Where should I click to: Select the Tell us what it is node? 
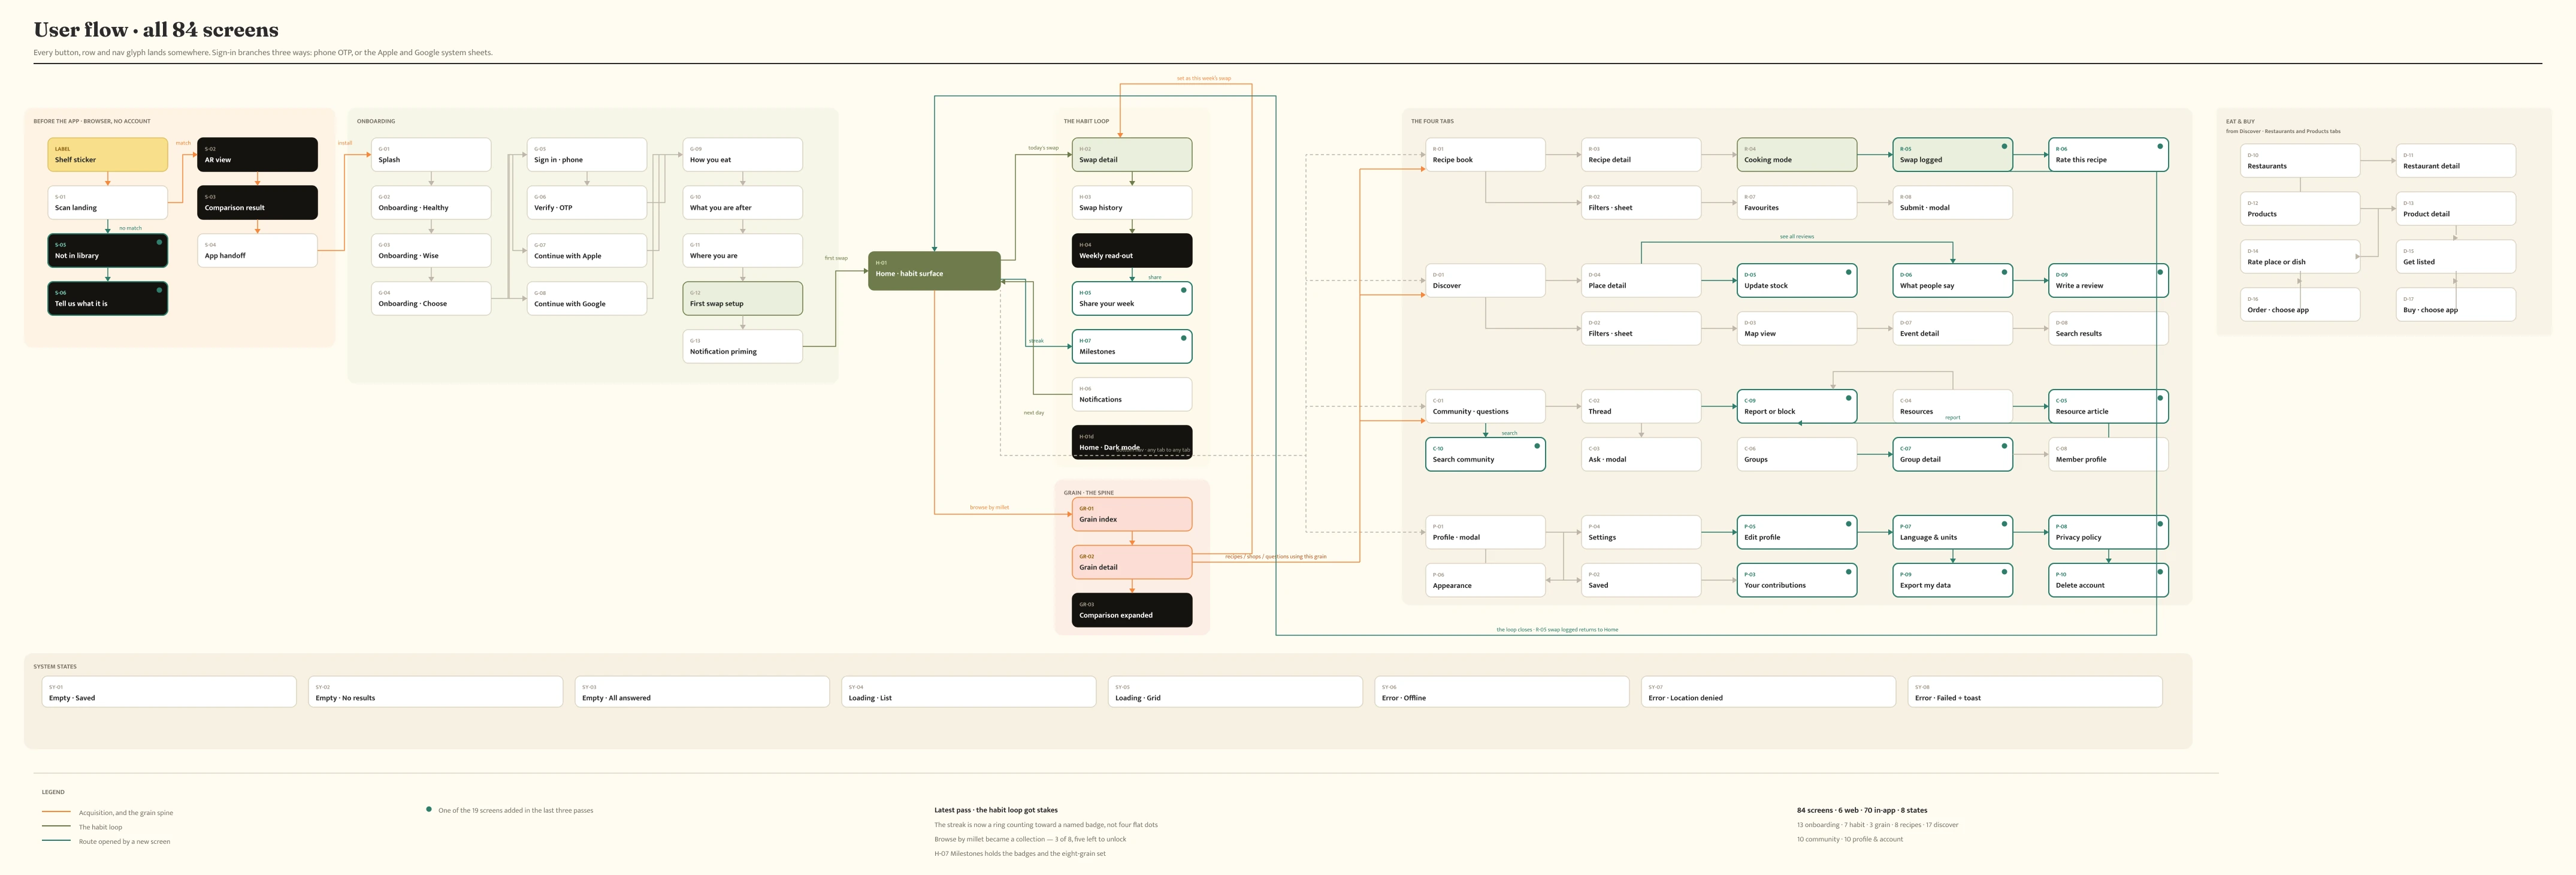(107, 299)
